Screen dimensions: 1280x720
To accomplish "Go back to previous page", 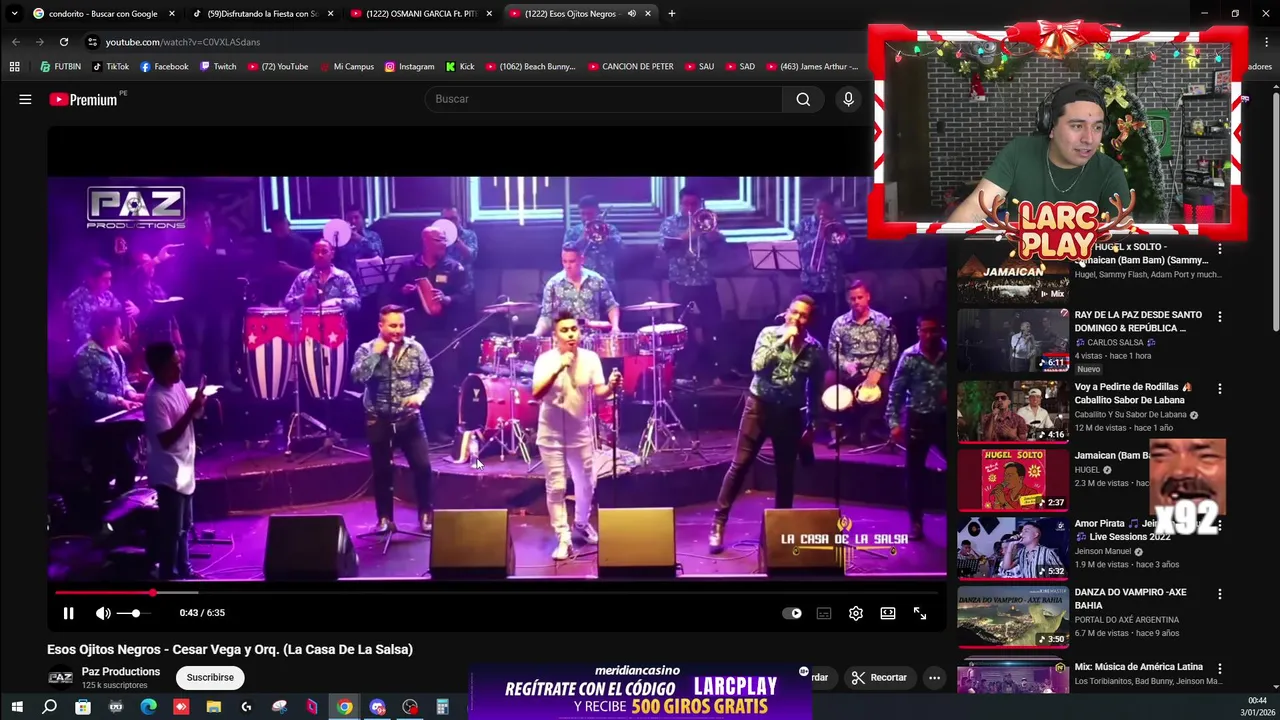I will point(16,42).
